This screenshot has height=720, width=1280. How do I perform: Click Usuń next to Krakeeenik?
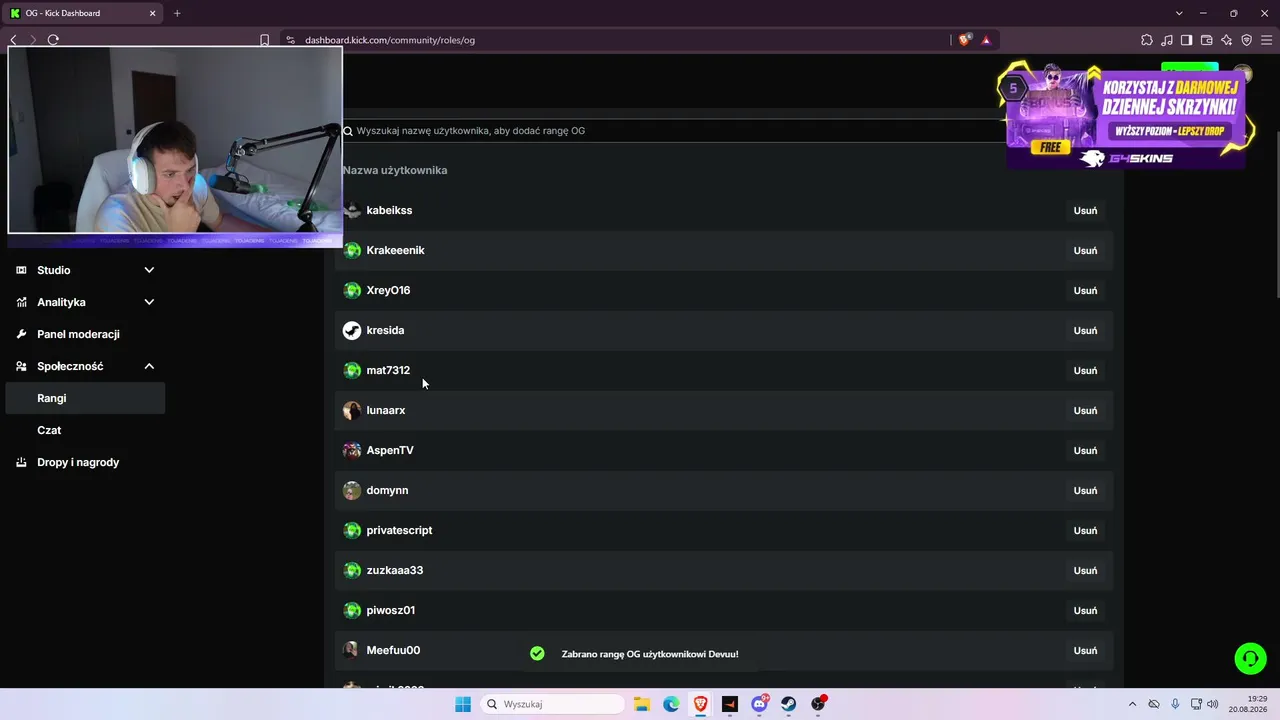click(1085, 250)
